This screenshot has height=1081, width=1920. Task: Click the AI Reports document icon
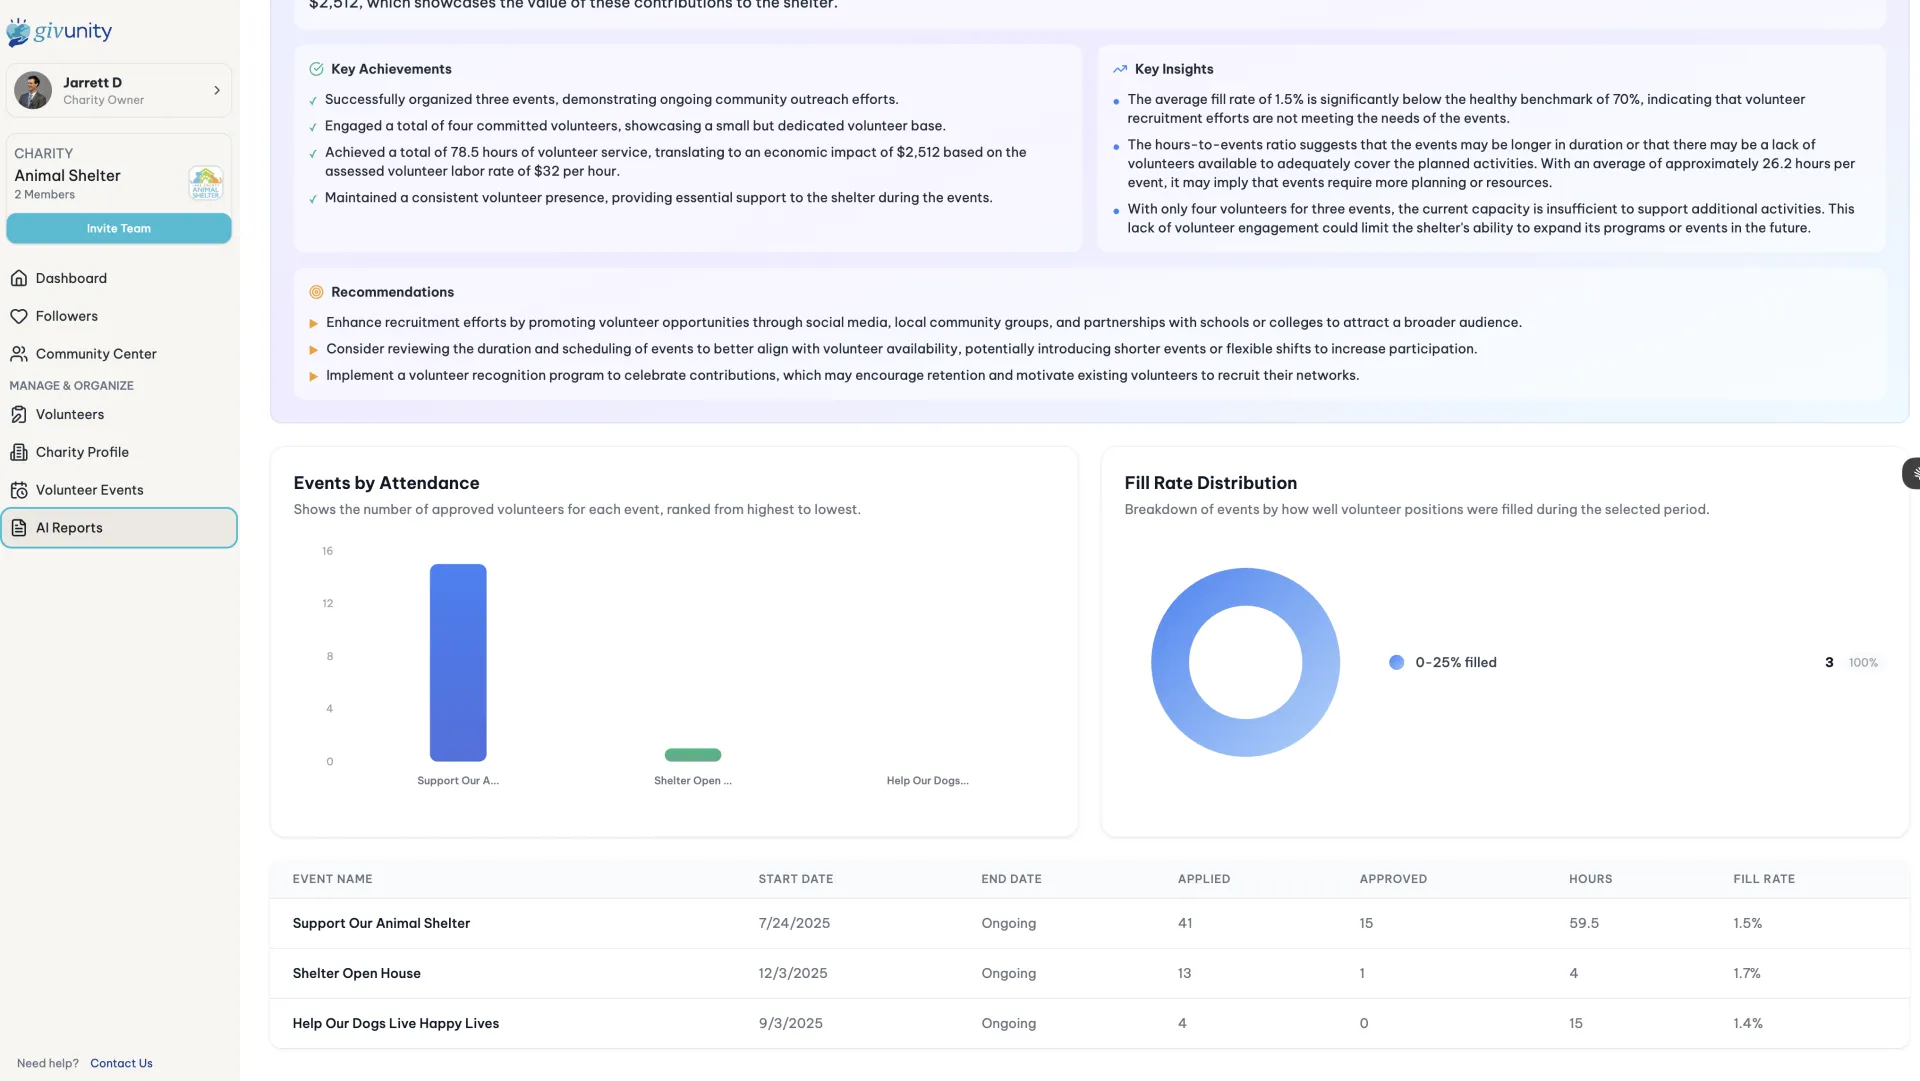[20, 527]
